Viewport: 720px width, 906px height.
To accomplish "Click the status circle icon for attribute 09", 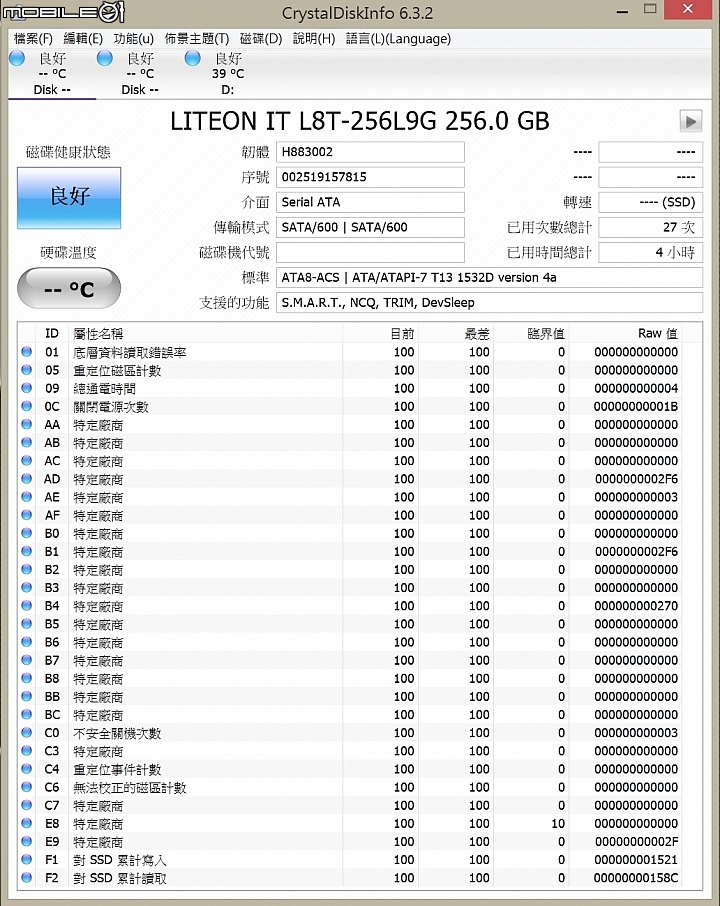I will [x=27, y=388].
